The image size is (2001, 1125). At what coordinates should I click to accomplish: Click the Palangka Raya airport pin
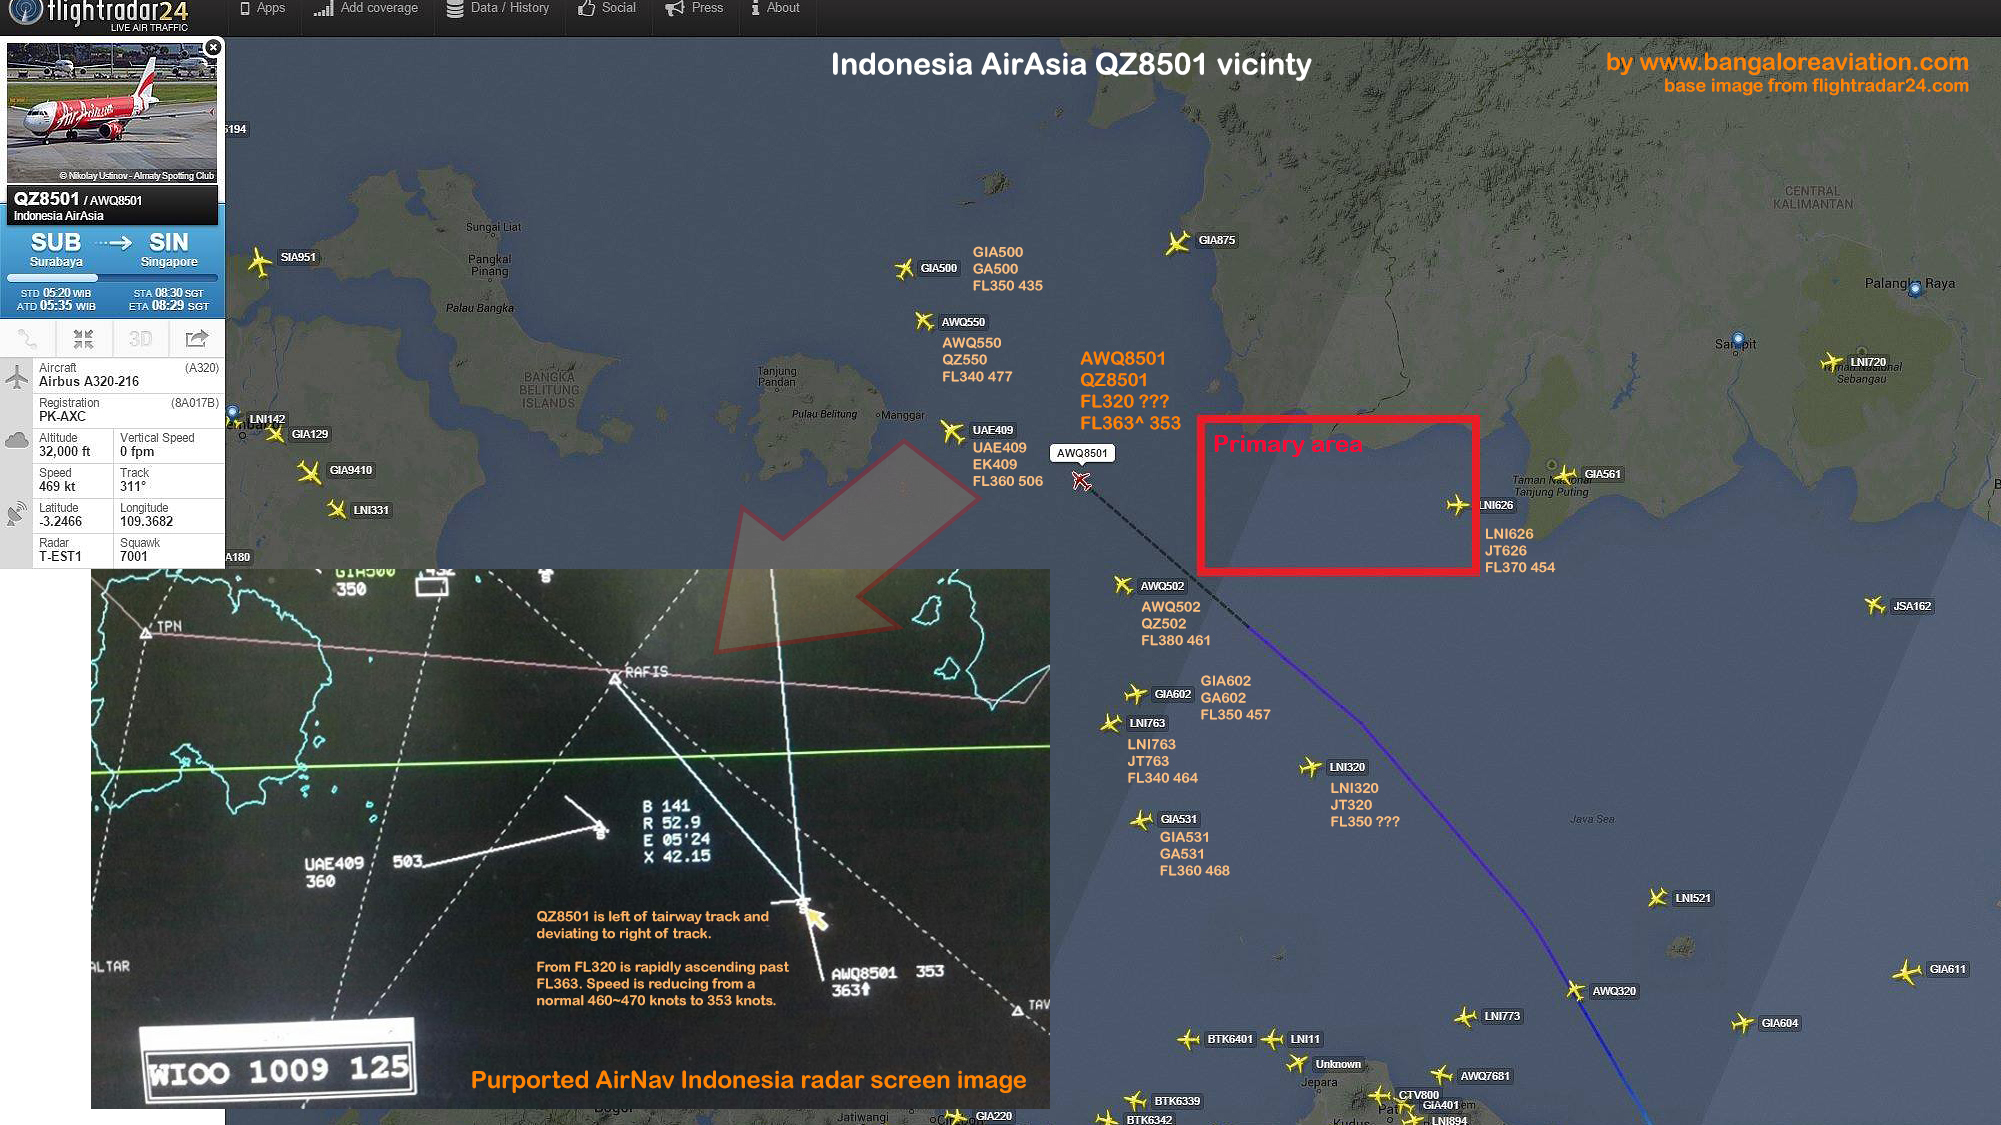(1915, 289)
